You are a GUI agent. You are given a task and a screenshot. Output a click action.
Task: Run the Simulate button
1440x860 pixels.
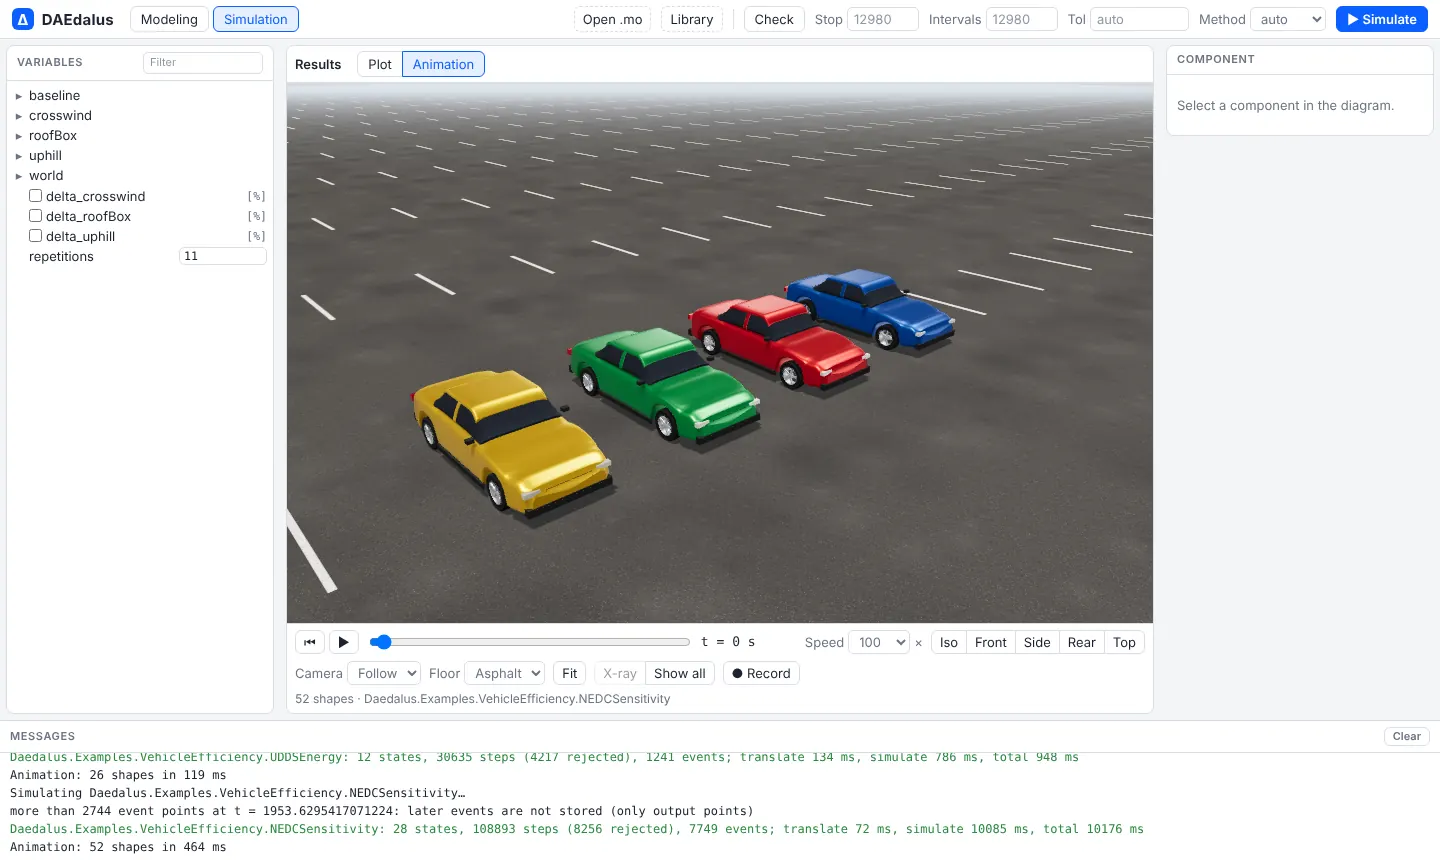pyautogui.click(x=1382, y=19)
